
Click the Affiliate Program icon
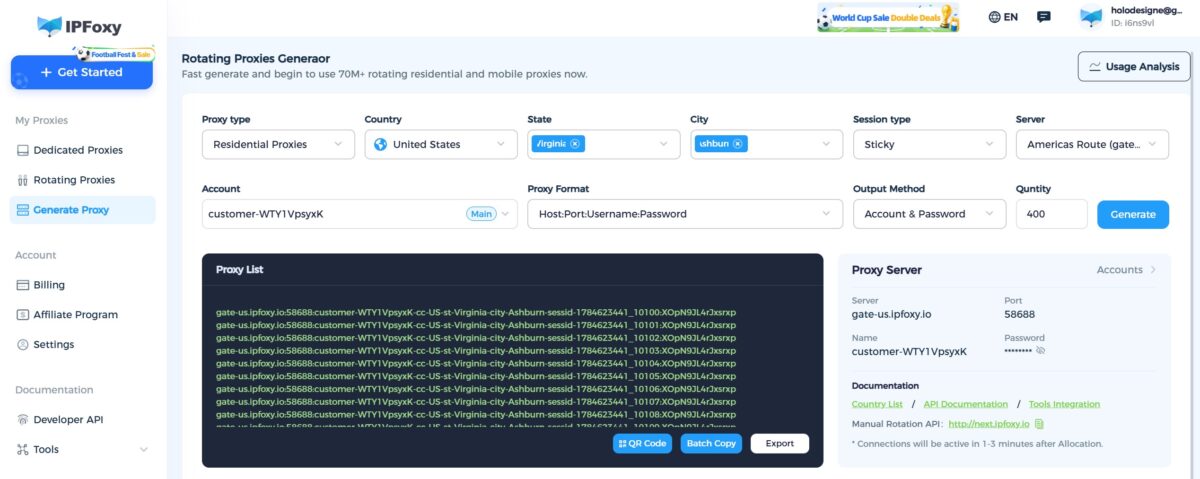tap(24, 314)
